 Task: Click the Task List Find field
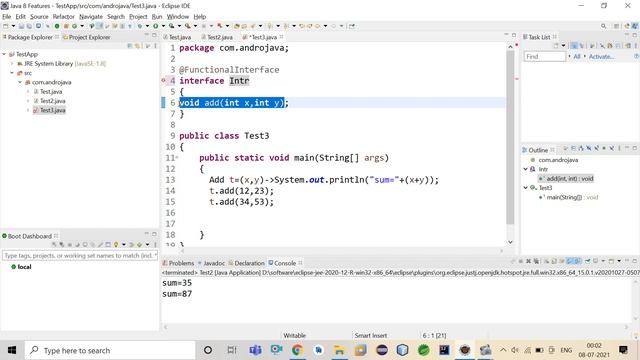(x=544, y=57)
